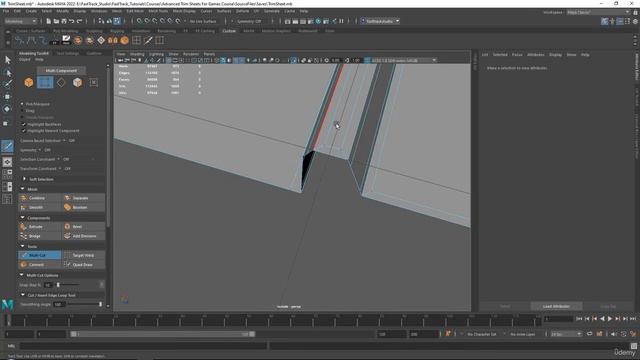Collapse the Tools section
The height and width of the screenshot is (360, 640).
pos(22,247)
